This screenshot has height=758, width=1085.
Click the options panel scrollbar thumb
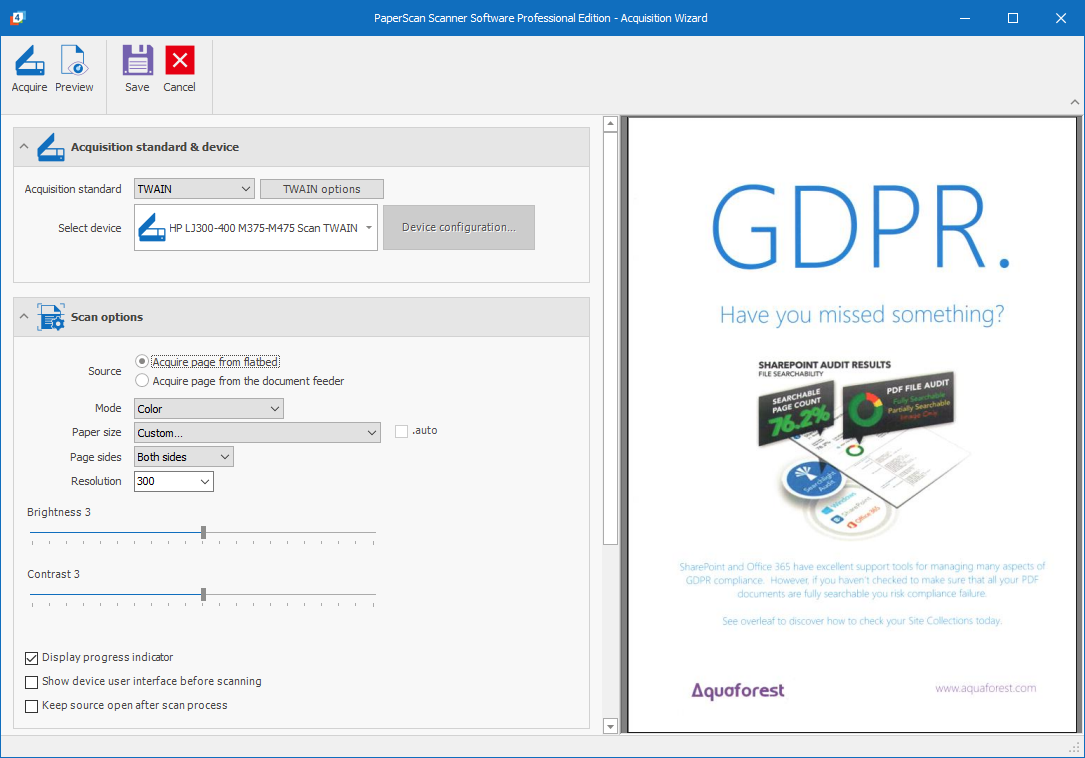tap(610, 339)
